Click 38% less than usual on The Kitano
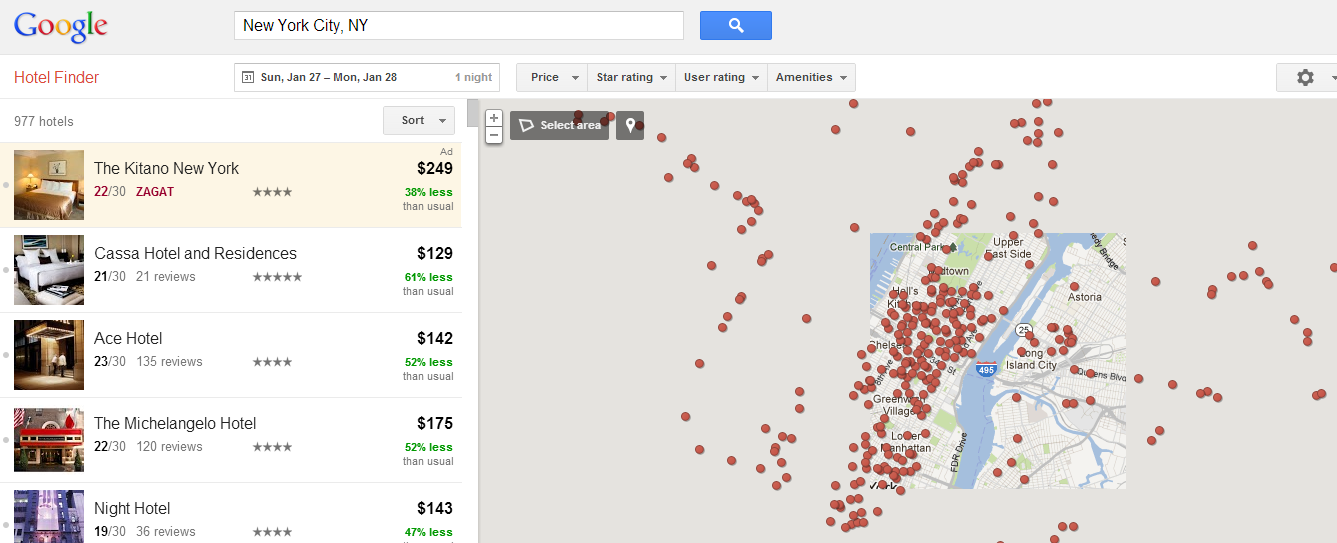Viewport: 1337px width, 543px height. coord(428,199)
